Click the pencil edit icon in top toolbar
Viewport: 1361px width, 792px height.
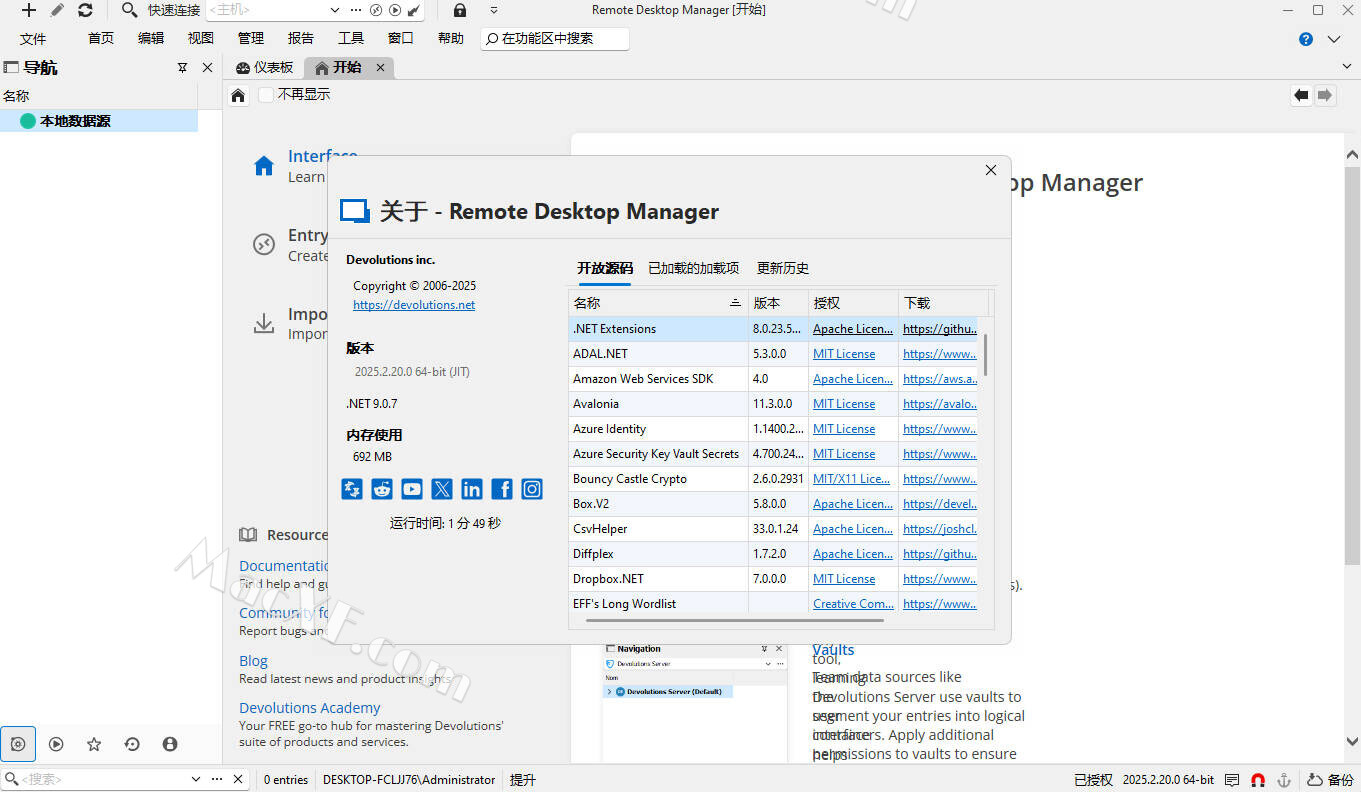click(57, 10)
